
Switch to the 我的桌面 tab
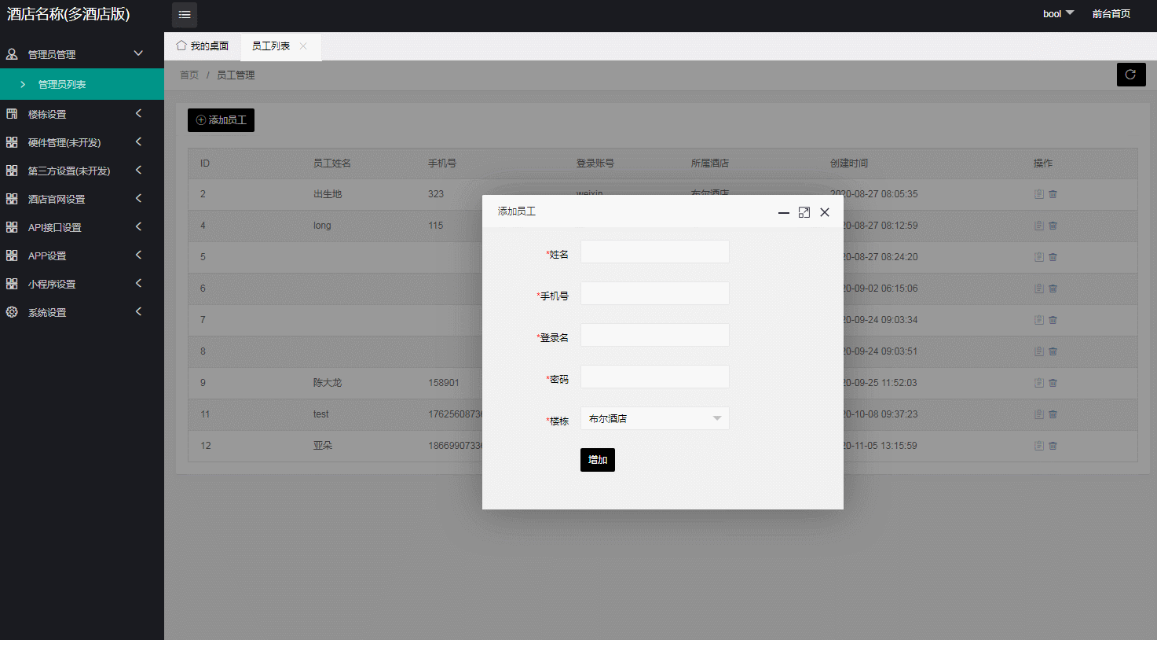click(x=202, y=47)
